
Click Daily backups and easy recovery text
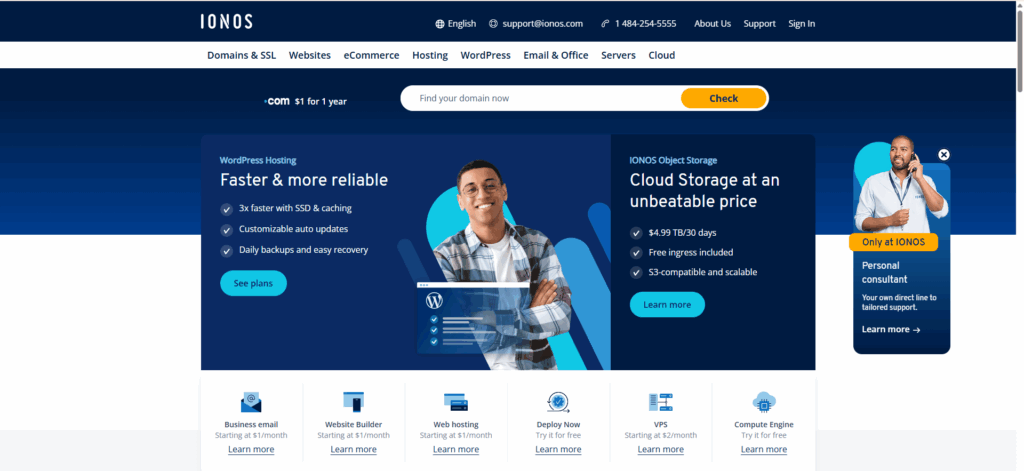pyautogui.click(x=304, y=250)
